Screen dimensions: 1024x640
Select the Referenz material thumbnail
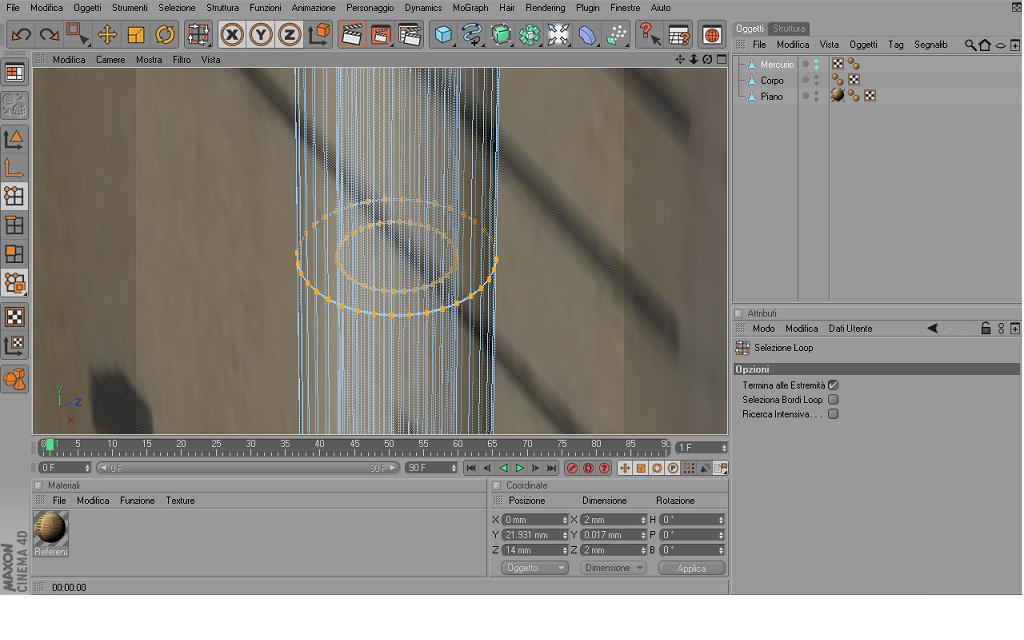pyautogui.click(x=51, y=534)
